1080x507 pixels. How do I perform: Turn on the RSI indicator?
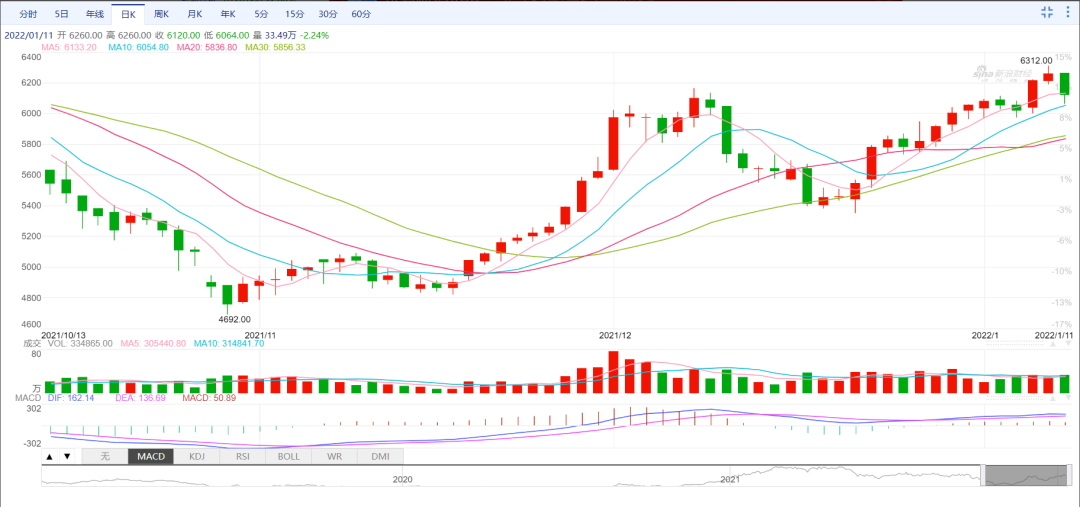[242, 456]
